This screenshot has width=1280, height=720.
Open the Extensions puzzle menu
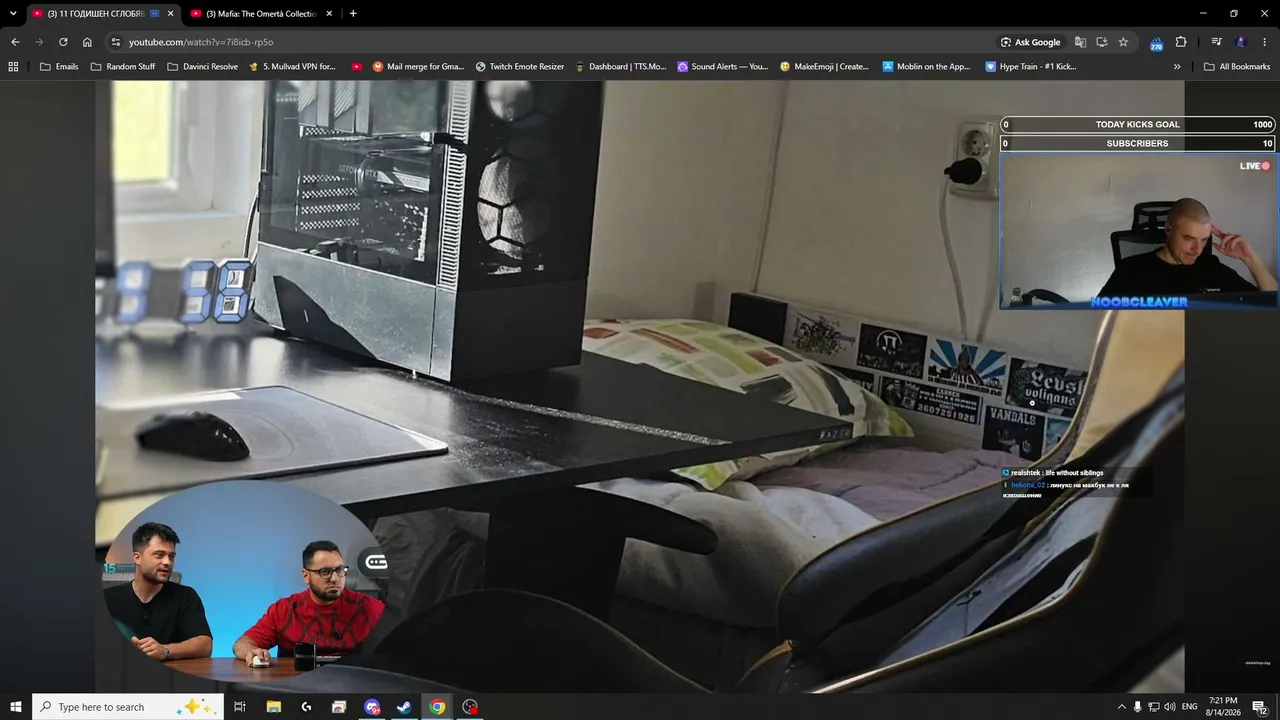point(1181,42)
